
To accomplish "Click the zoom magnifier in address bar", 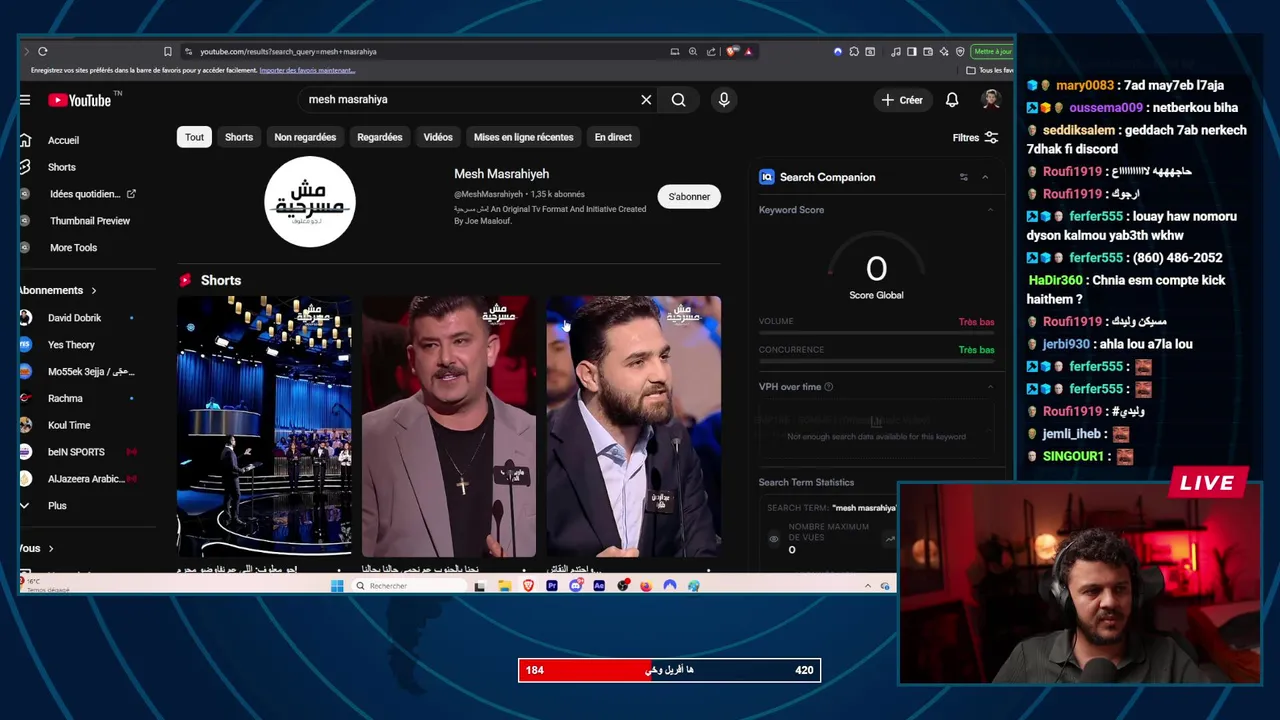I will (x=693, y=51).
